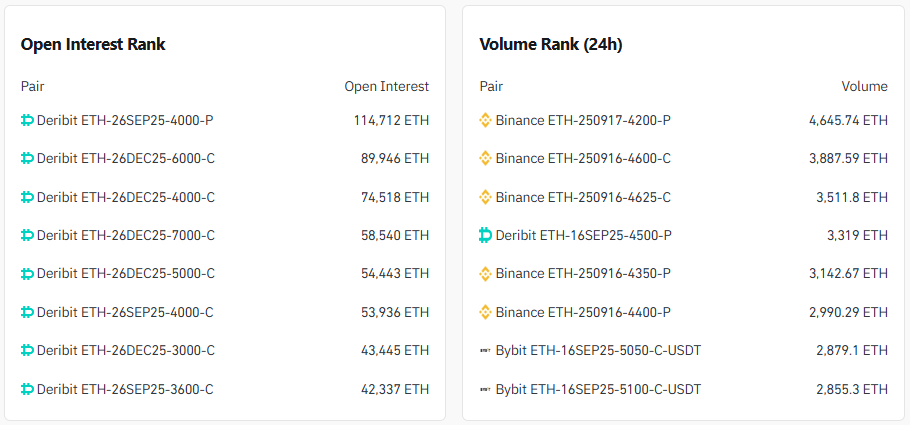Screen dimensions: 910x425
Task: Click Deribit icon beside ETH-26DEC25-7000-C
Action: pyautogui.click(x=27, y=235)
